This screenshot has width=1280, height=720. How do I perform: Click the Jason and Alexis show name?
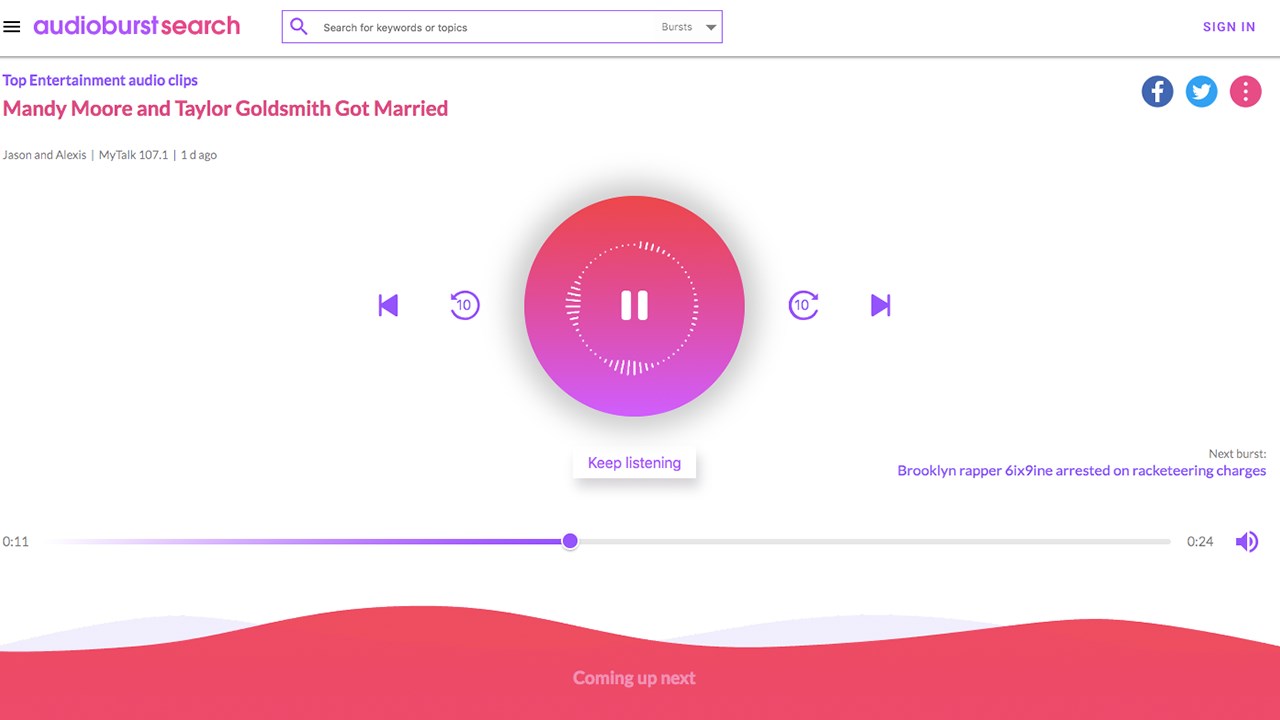tap(44, 155)
